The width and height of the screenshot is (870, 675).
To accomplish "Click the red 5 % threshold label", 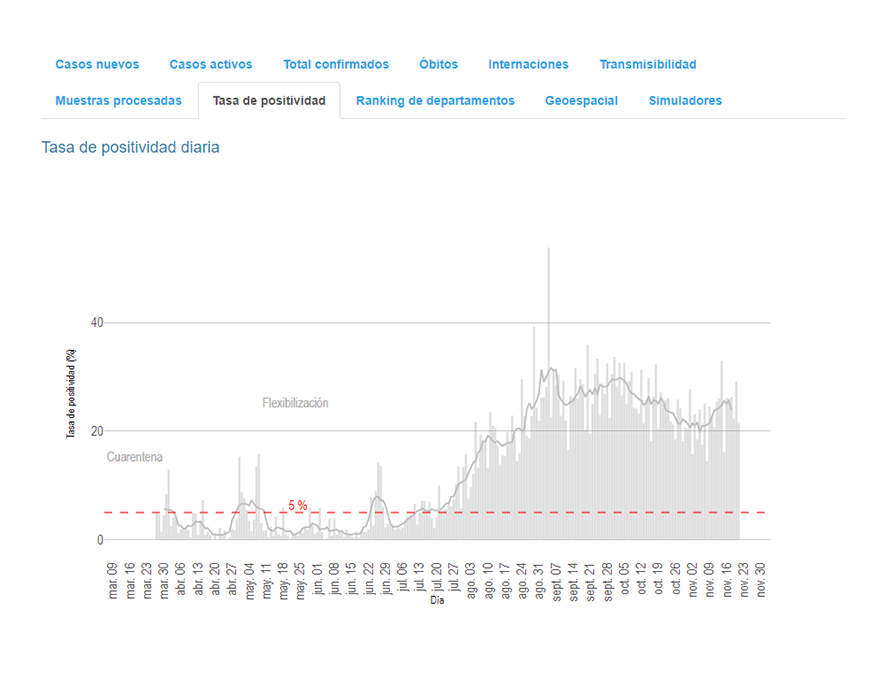I will (x=298, y=505).
